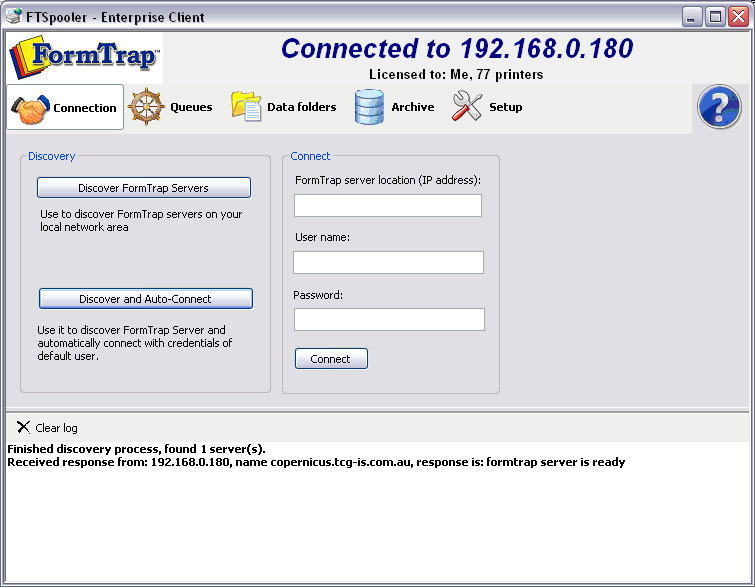Open Queues via the ship wheel icon
The height and width of the screenshot is (587, 755).
point(146,107)
